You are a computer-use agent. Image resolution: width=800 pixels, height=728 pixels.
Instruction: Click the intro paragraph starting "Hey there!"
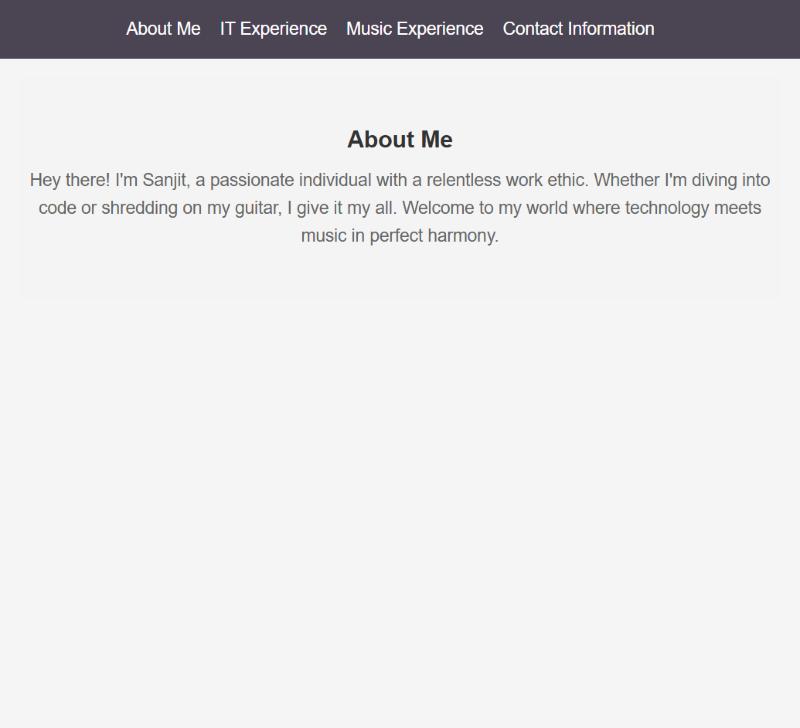point(400,208)
